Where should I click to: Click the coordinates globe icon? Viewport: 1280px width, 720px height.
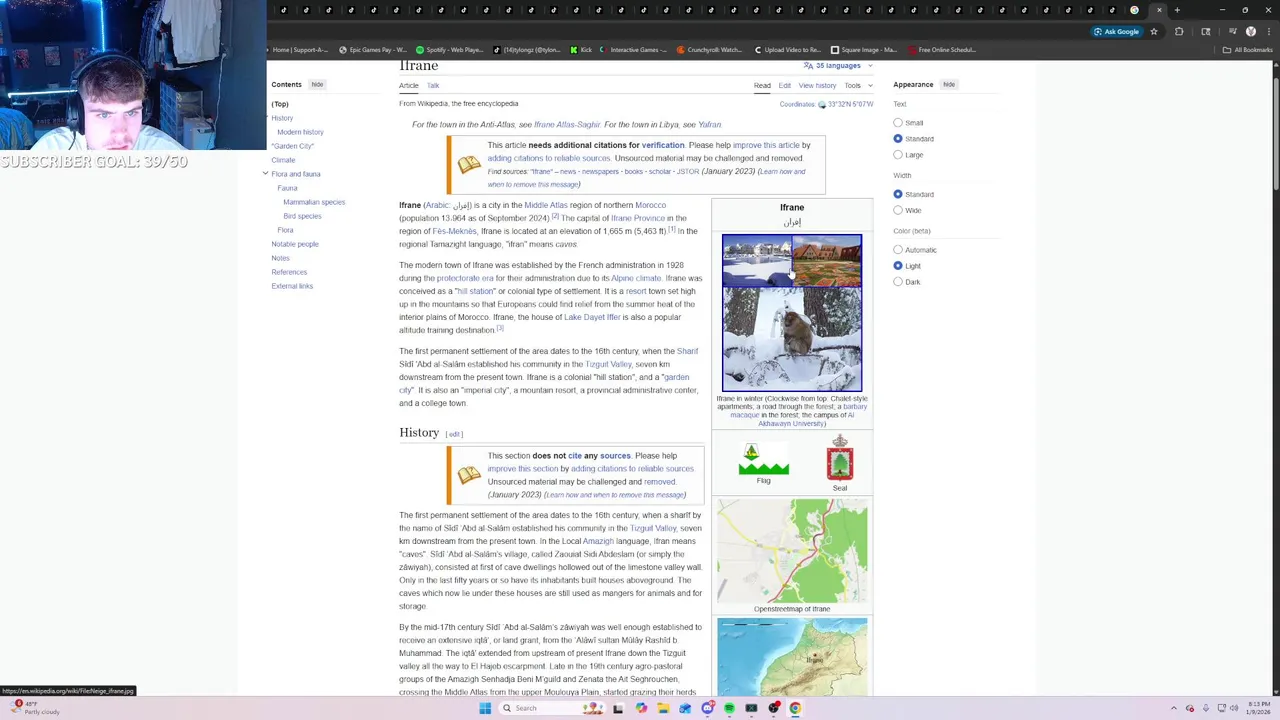pos(822,104)
